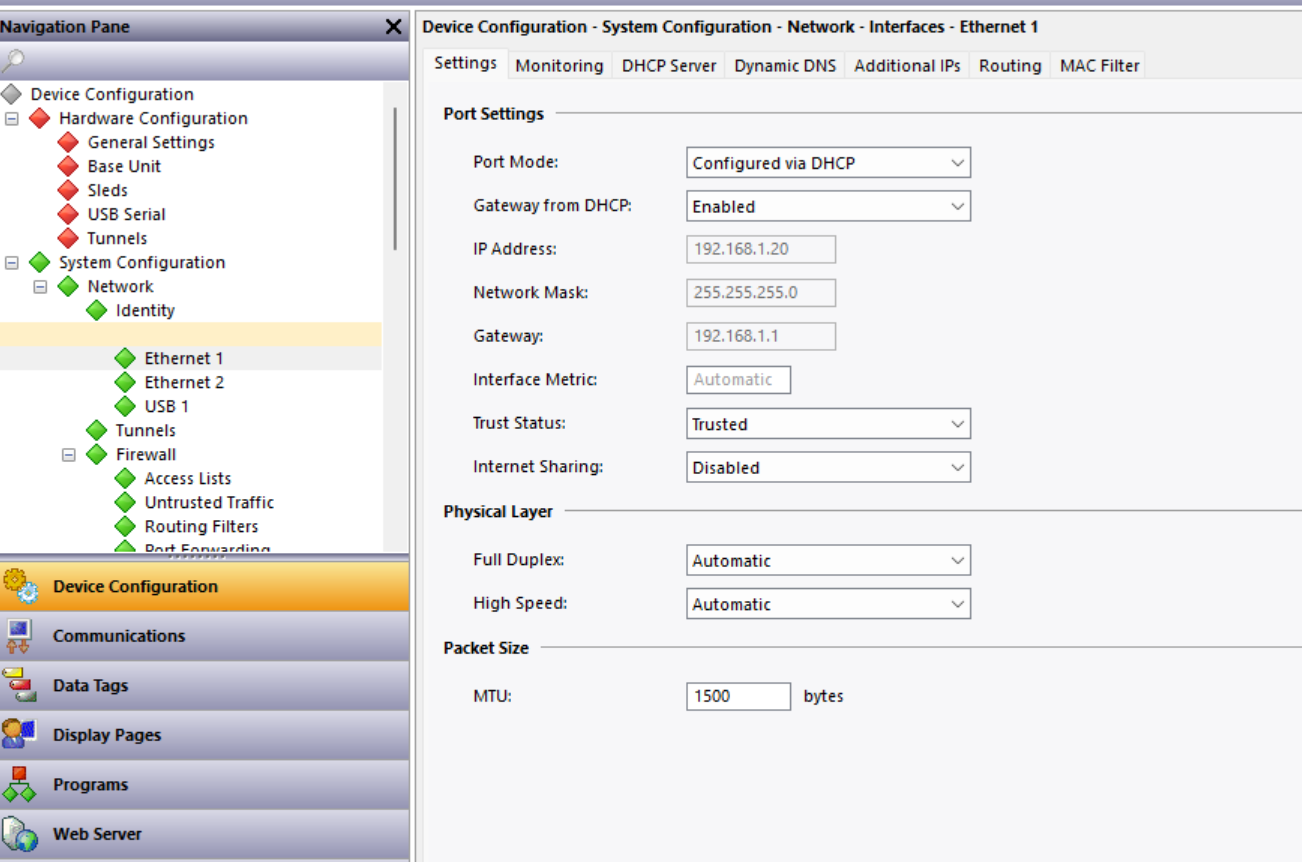
Task: Open the Trust Status dropdown
Action: pyautogui.click(x=828, y=424)
